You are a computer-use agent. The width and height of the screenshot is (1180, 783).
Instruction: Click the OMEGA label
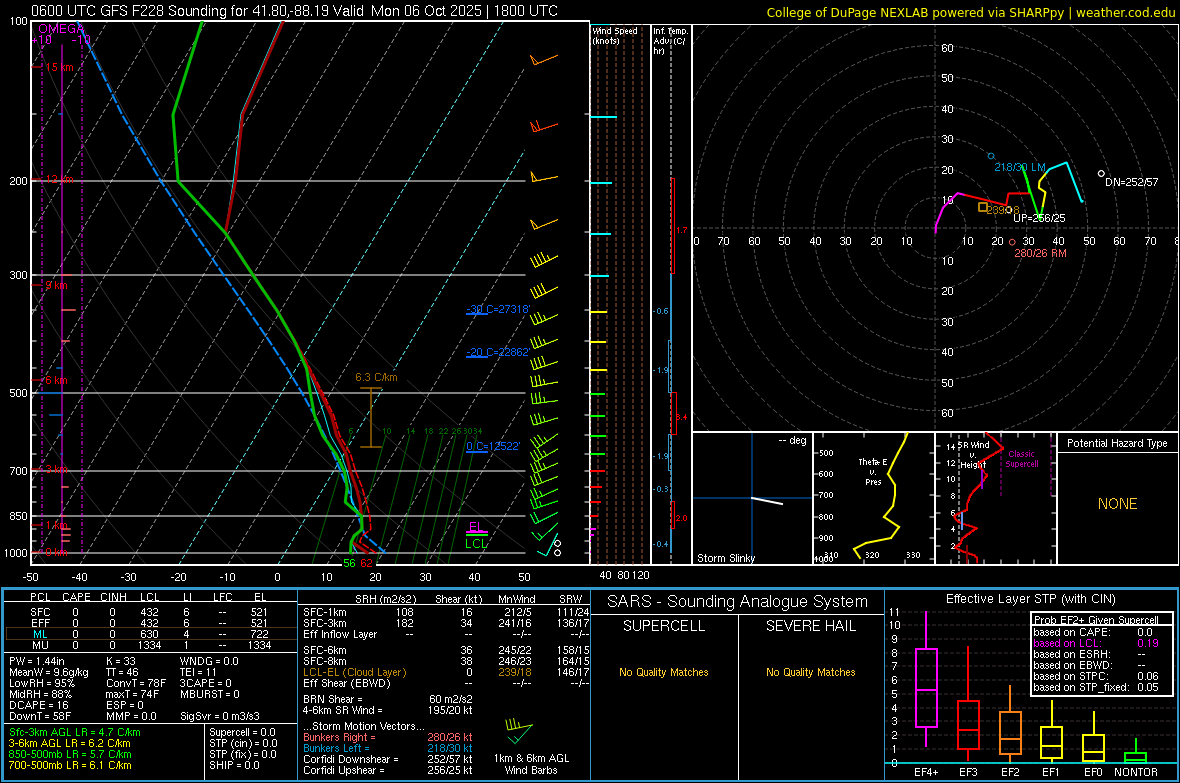click(x=61, y=29)
